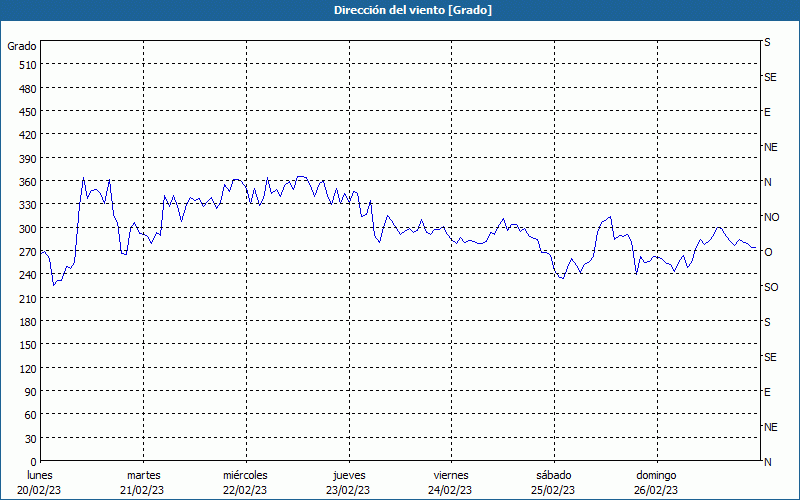
Task: Click the 420 degree axis label
Action: (x=29, y=135)
